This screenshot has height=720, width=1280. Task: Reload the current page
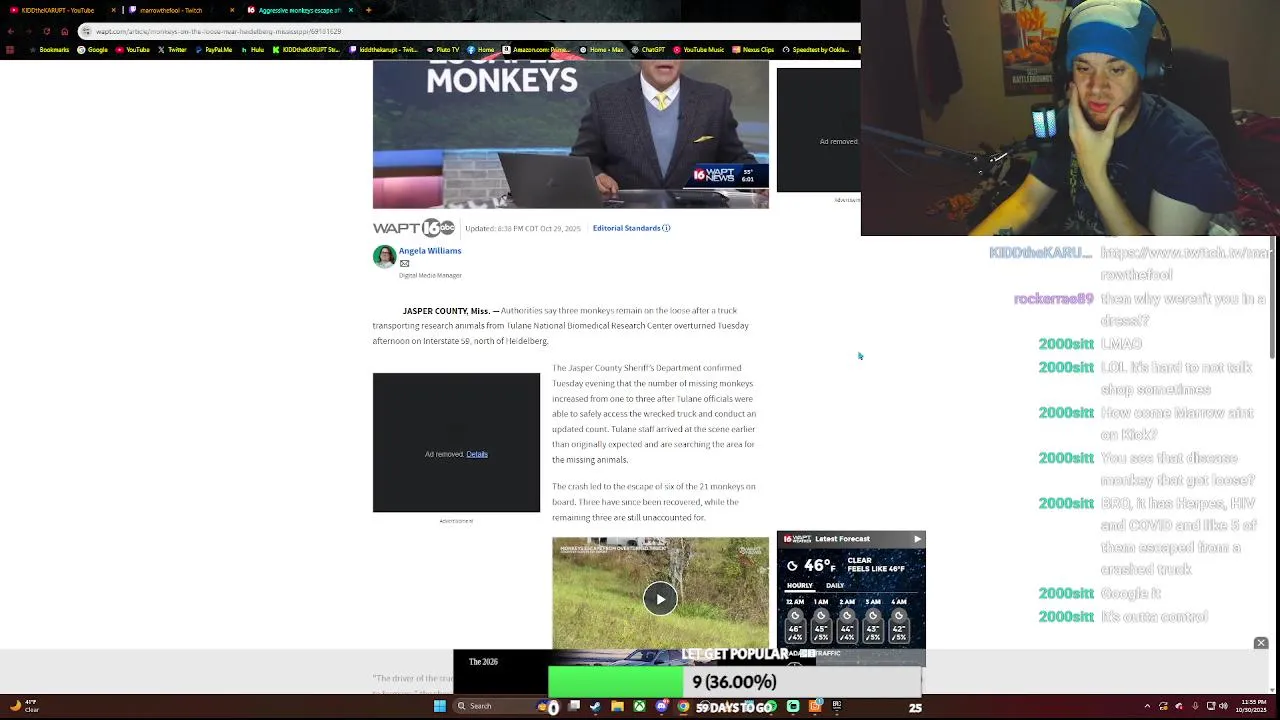[46, 31]
